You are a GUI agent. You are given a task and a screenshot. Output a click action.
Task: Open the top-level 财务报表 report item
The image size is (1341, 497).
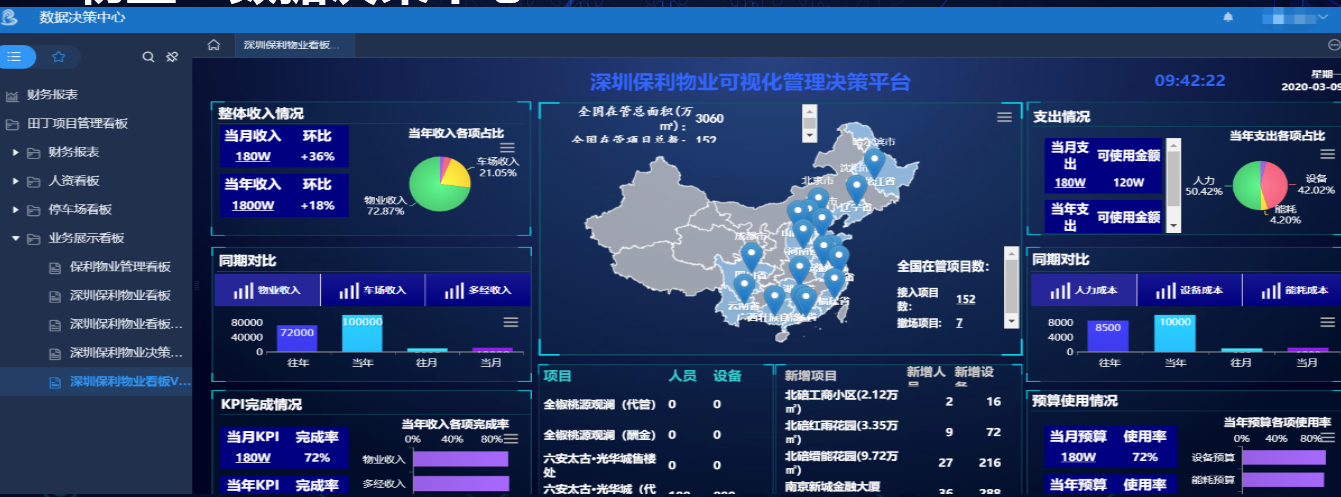point(52,95)
